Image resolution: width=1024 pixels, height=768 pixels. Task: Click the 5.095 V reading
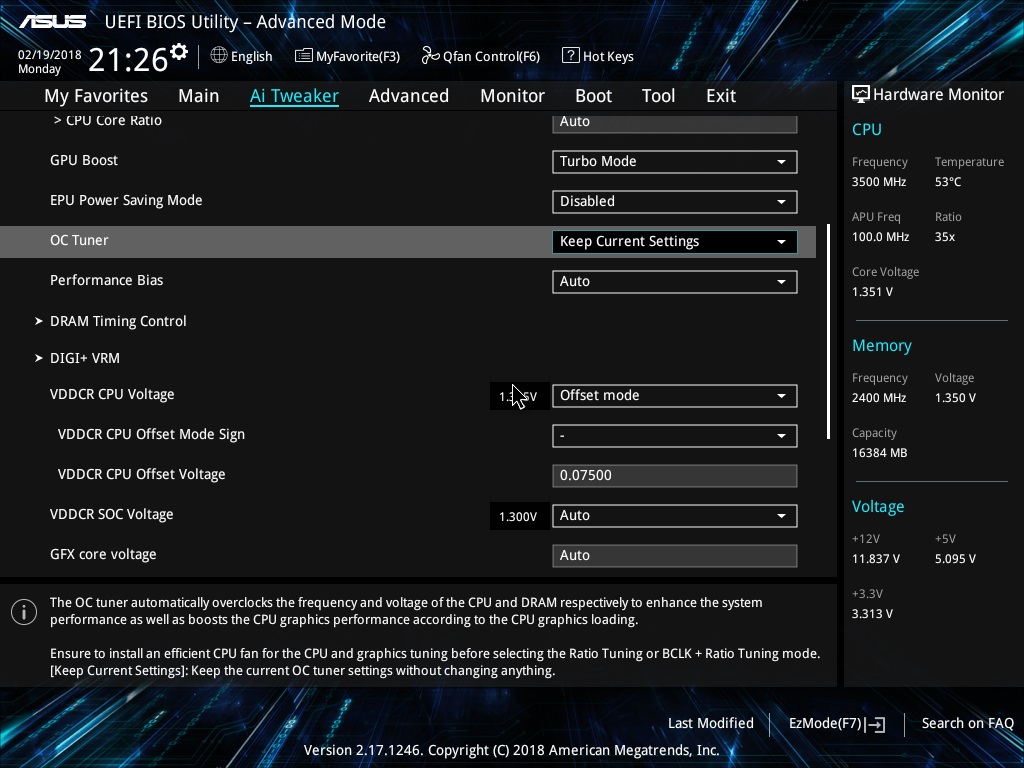pyautogui.click(x=955, y=559)
